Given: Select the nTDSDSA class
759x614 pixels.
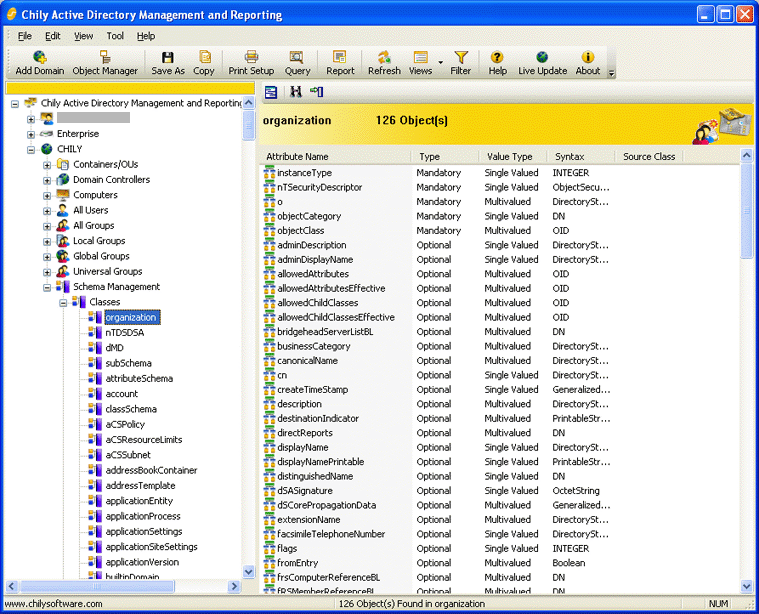Looking at the screenshot, I should [x=125, y=333].
